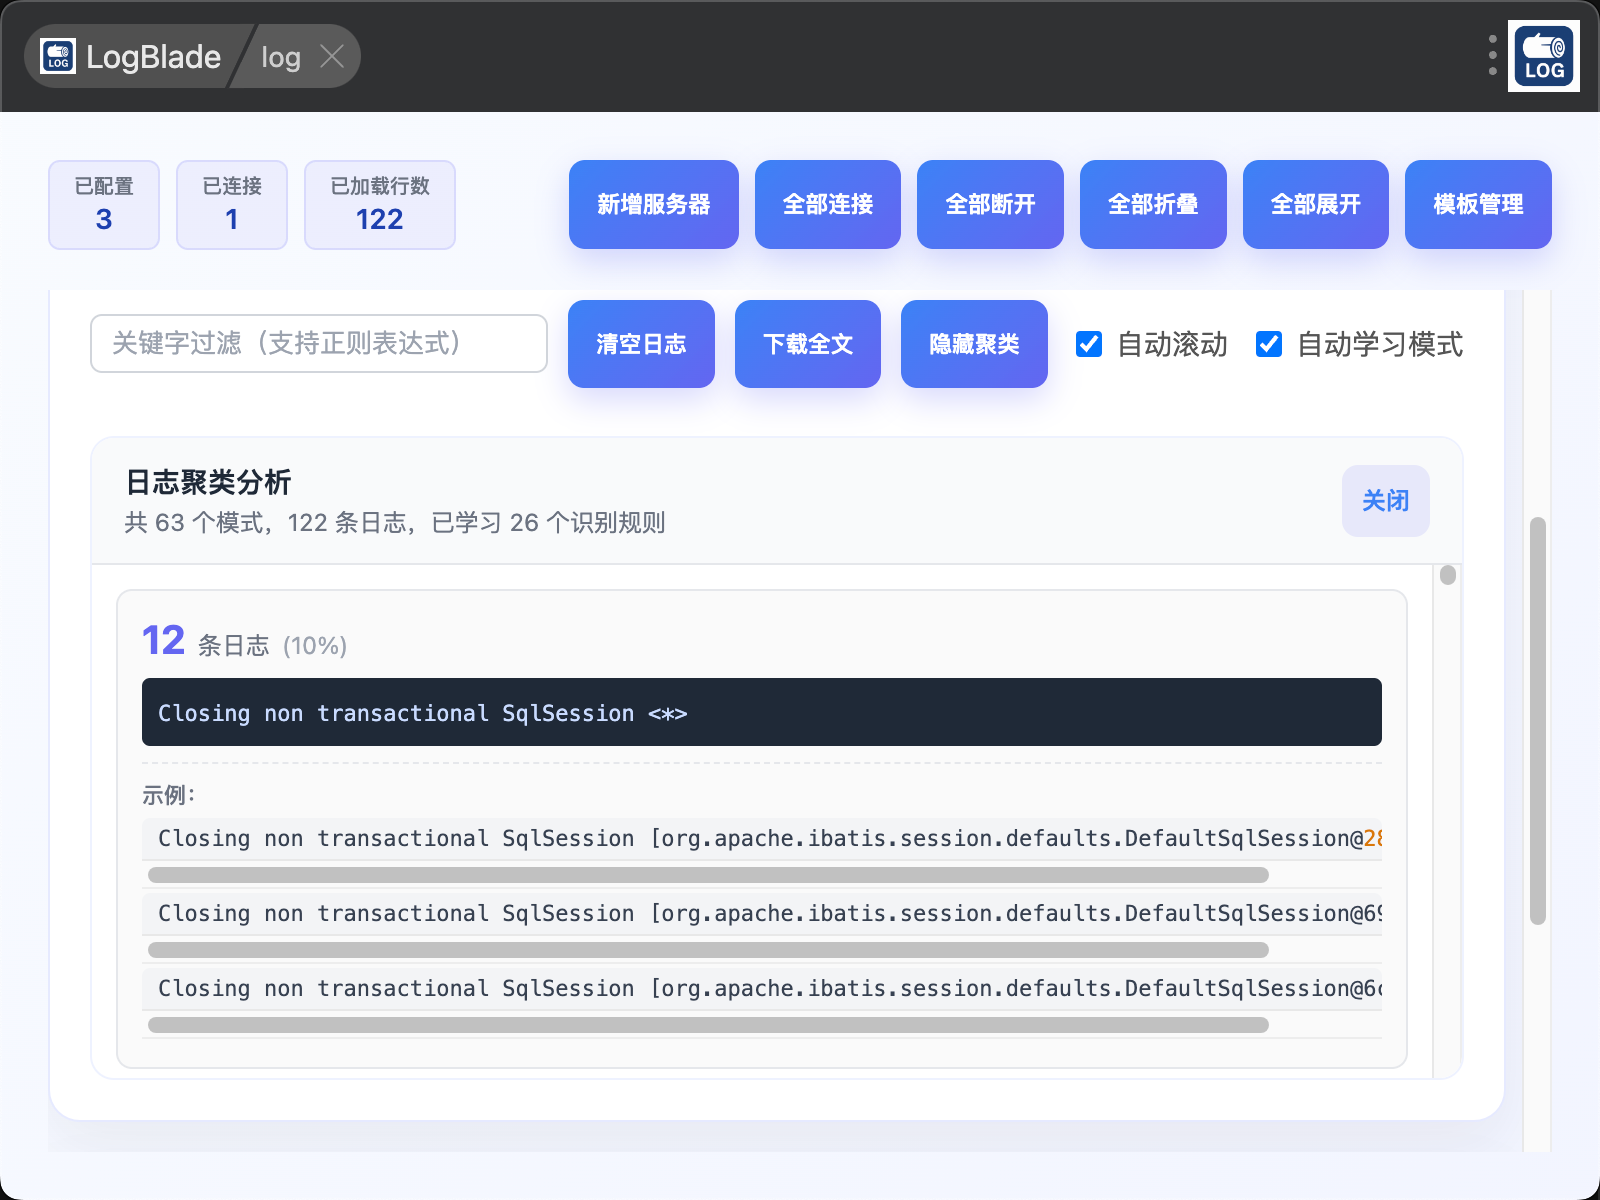Click the LogBlade app logo icon
The image size is (1600, 1200).
coord(58,57)
